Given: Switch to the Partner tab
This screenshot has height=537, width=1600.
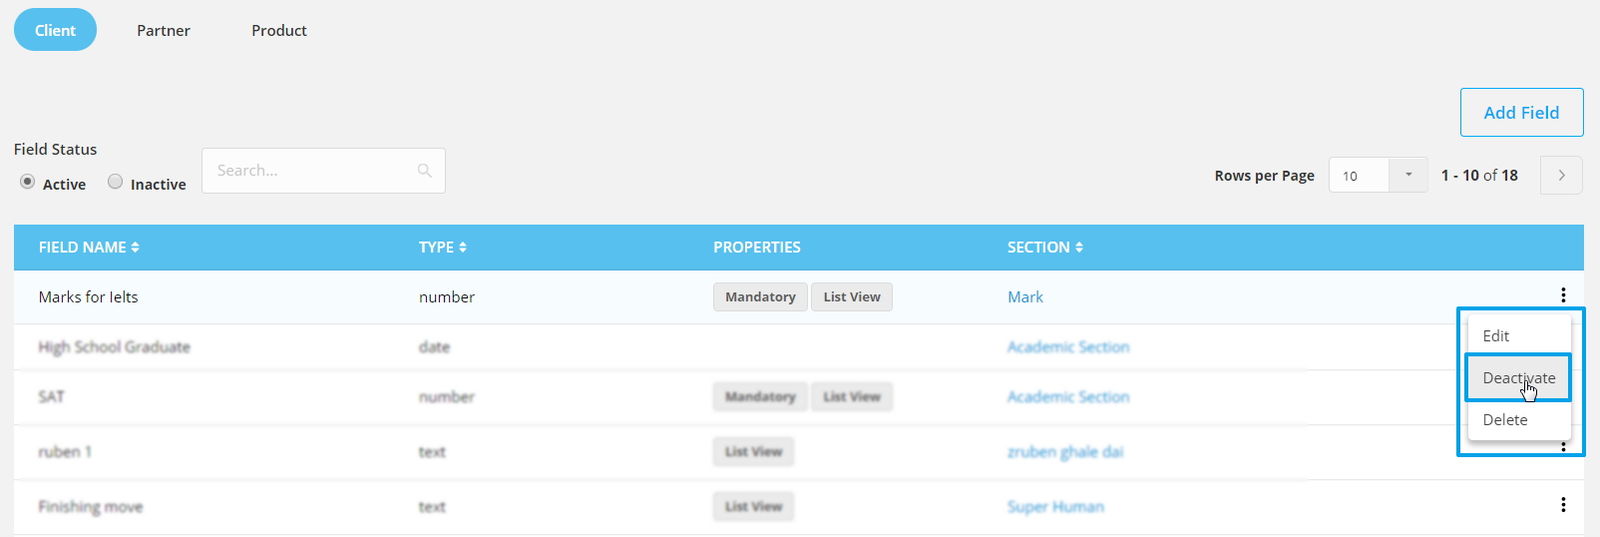Looking at the screenshot, I should [x=163, y=30].
